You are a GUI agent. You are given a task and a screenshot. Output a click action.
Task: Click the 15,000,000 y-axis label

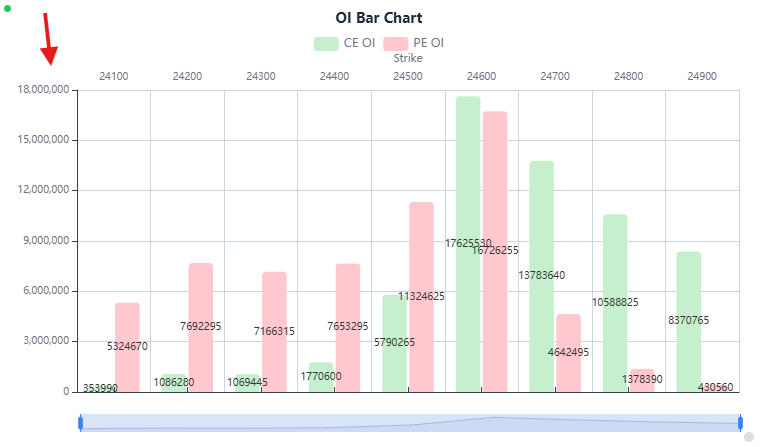[x=43, y=140]
